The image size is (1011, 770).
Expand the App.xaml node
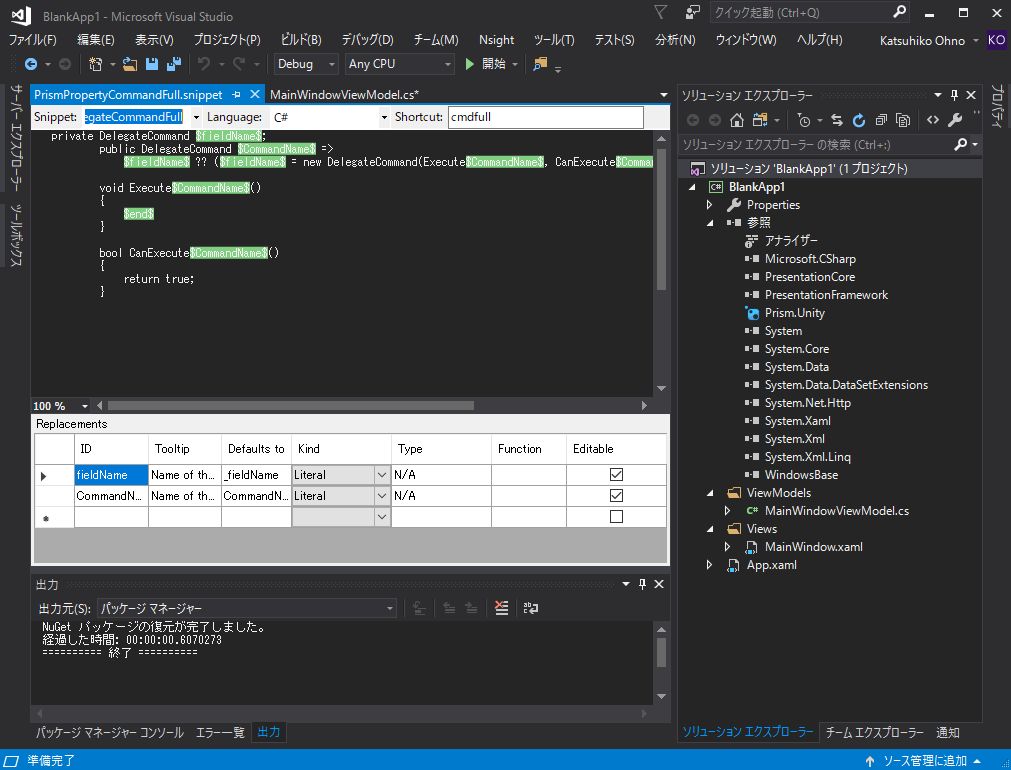pyautogui.click(x=710, y=565)
